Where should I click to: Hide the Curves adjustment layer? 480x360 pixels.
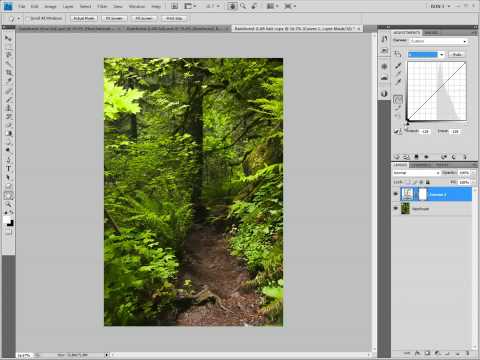(396, 194)
